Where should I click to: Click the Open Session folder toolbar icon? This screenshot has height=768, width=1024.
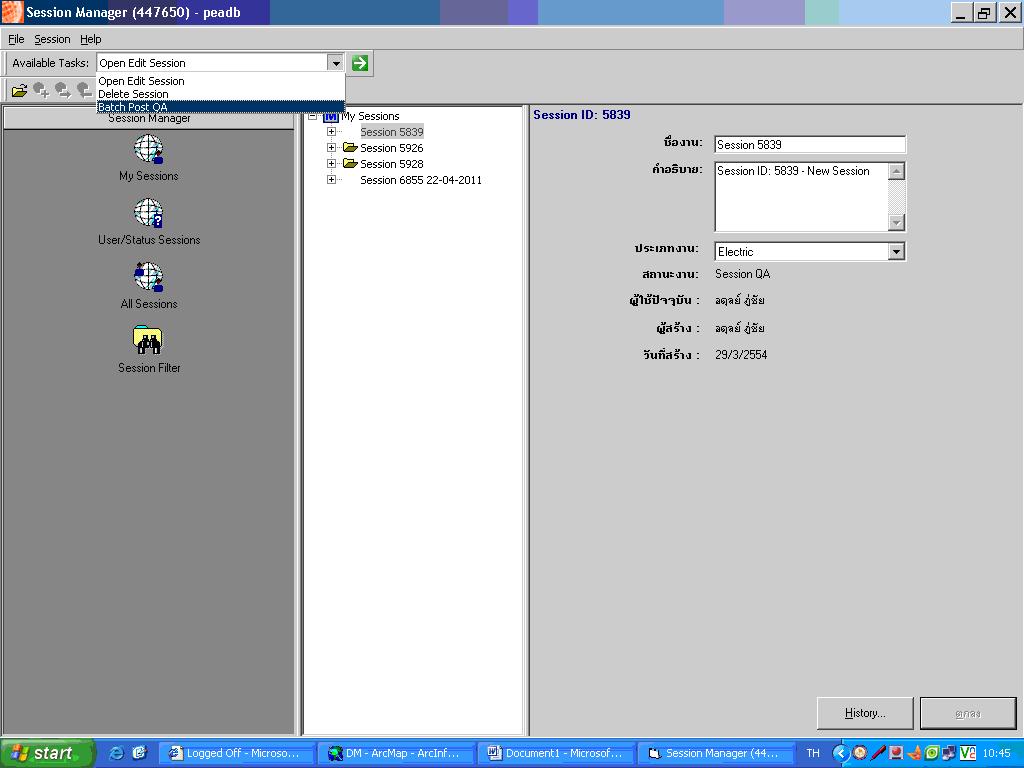pos(20,90)
